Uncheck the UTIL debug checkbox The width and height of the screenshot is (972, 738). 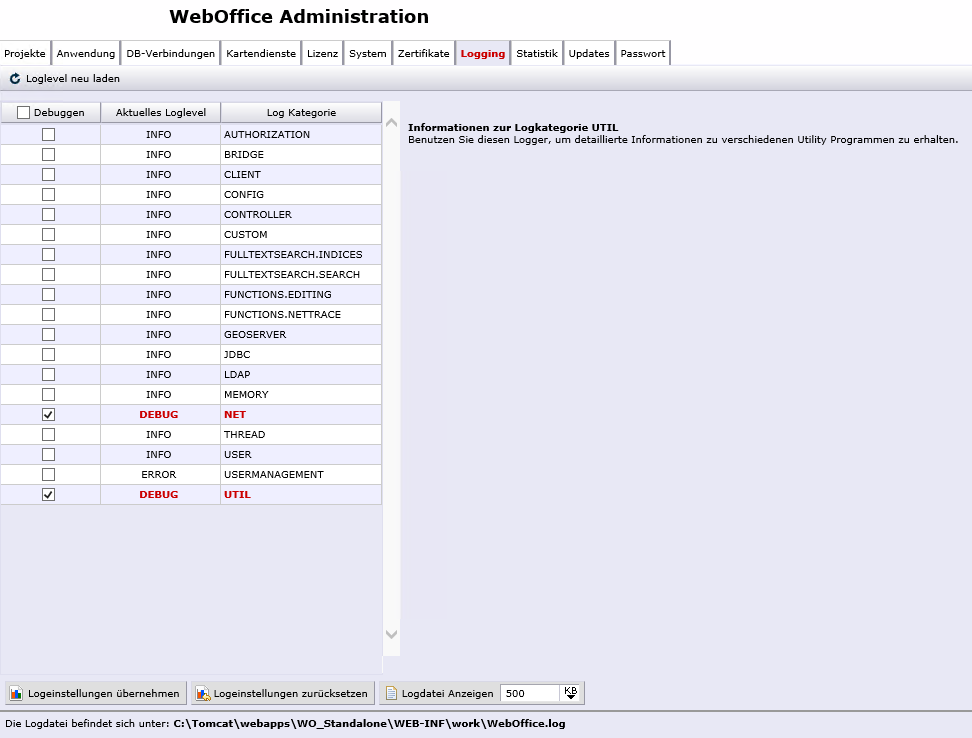point(50,494)
